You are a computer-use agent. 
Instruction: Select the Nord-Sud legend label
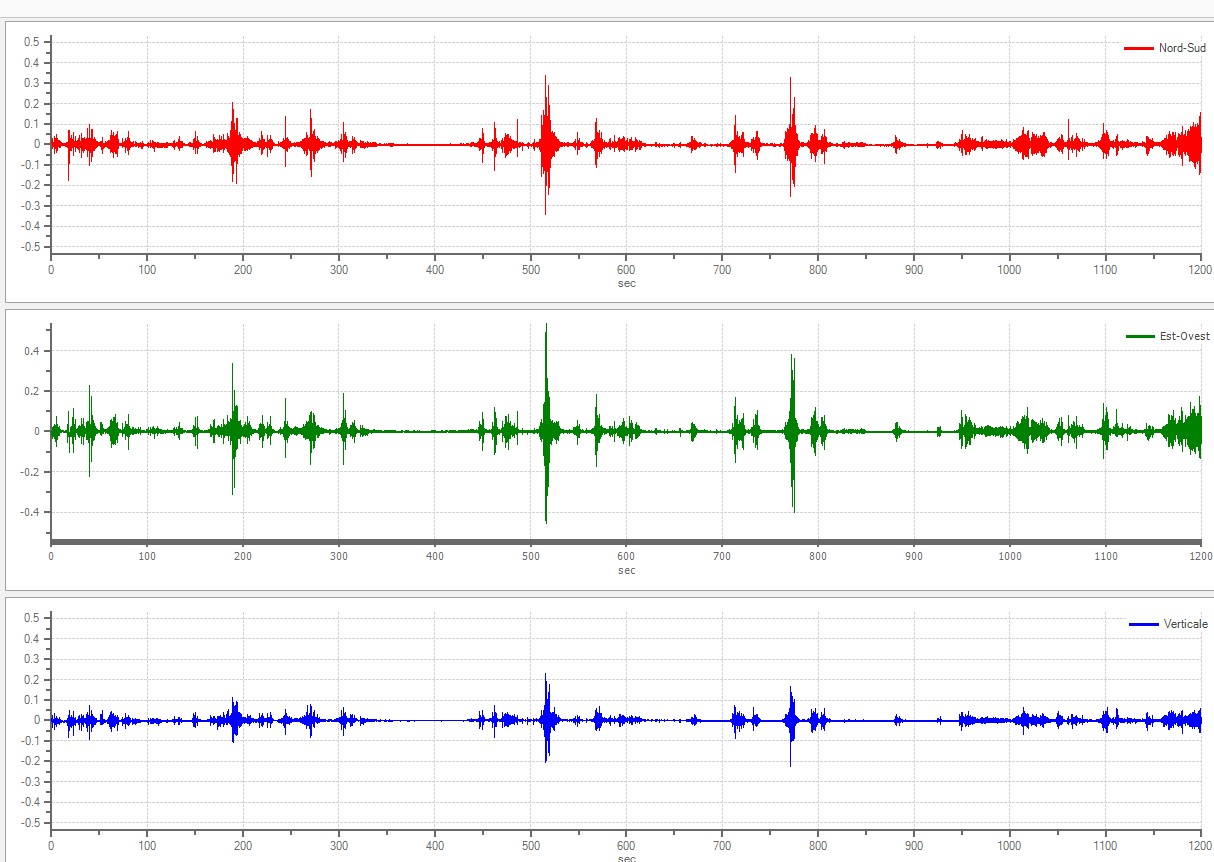1182,48
